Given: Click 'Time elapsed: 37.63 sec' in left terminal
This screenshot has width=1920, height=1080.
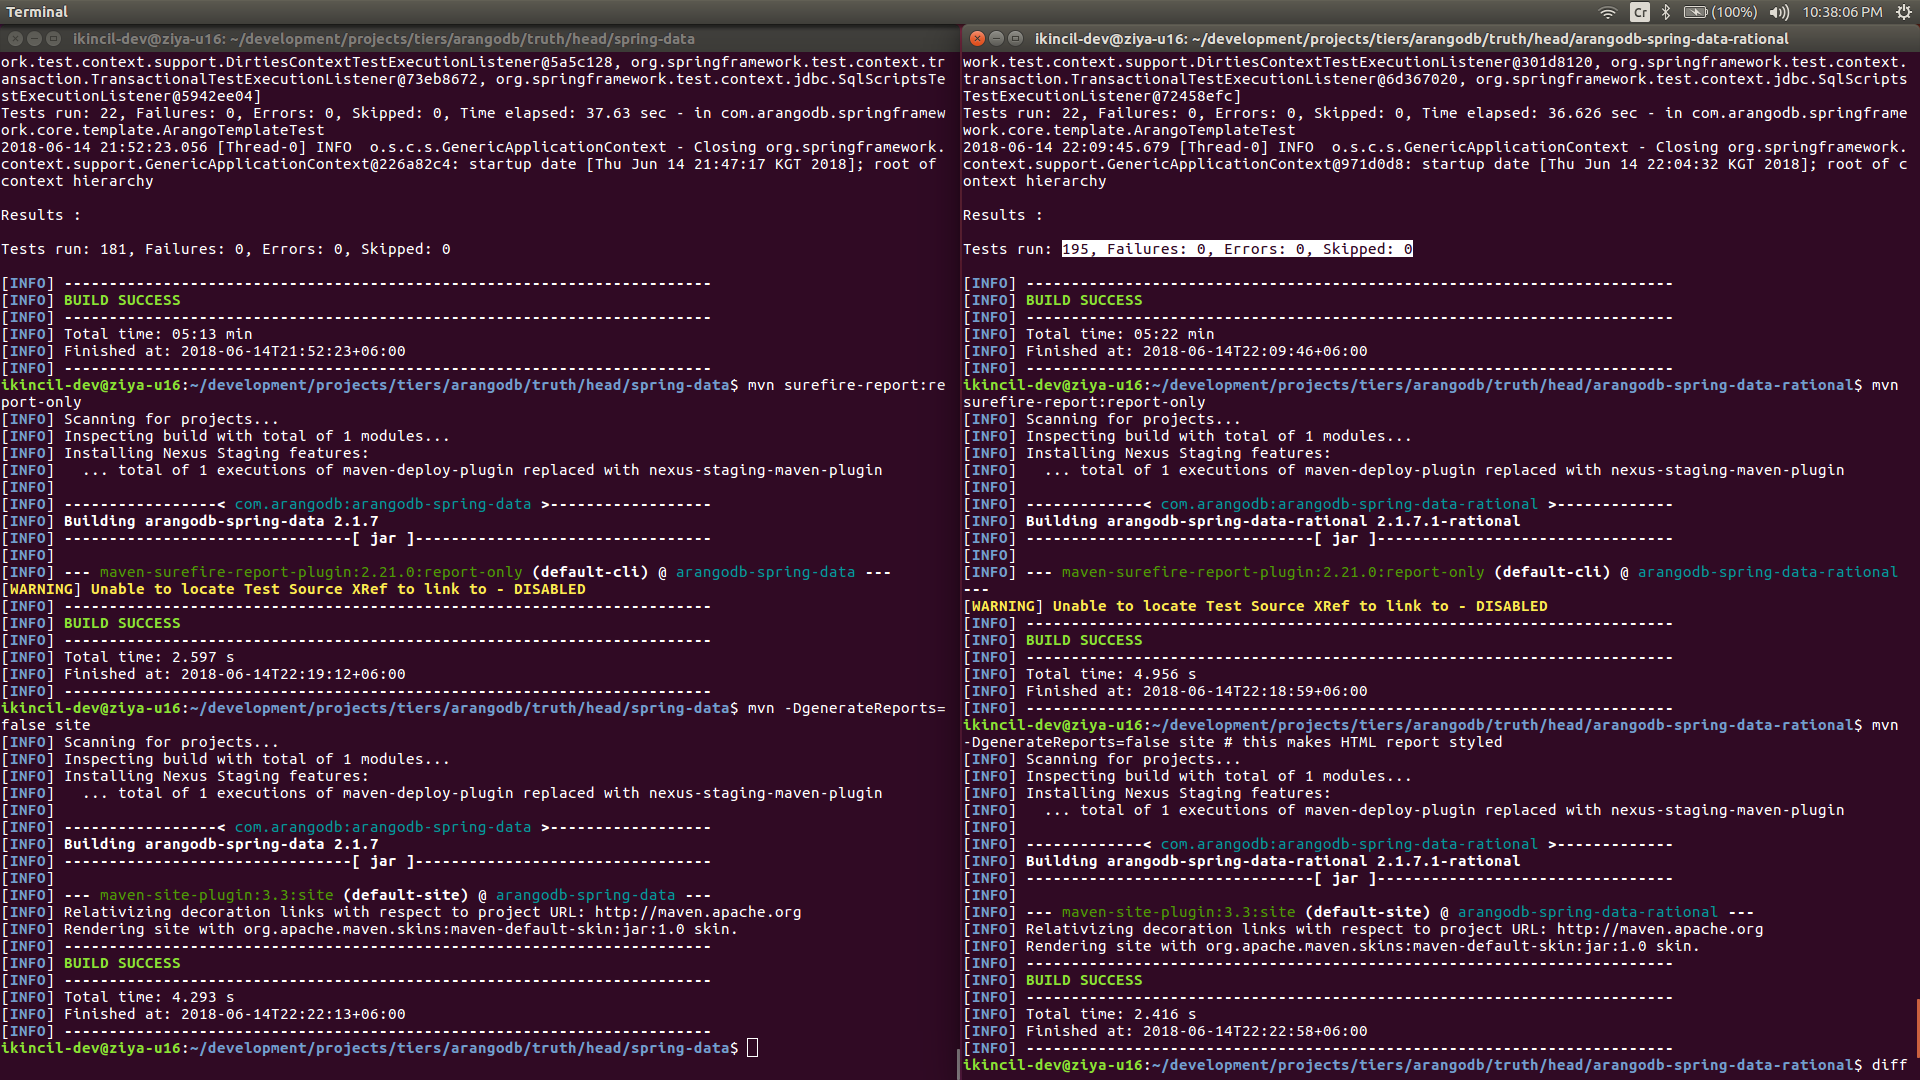Looking at the screenshot, I should coord(563,113).
